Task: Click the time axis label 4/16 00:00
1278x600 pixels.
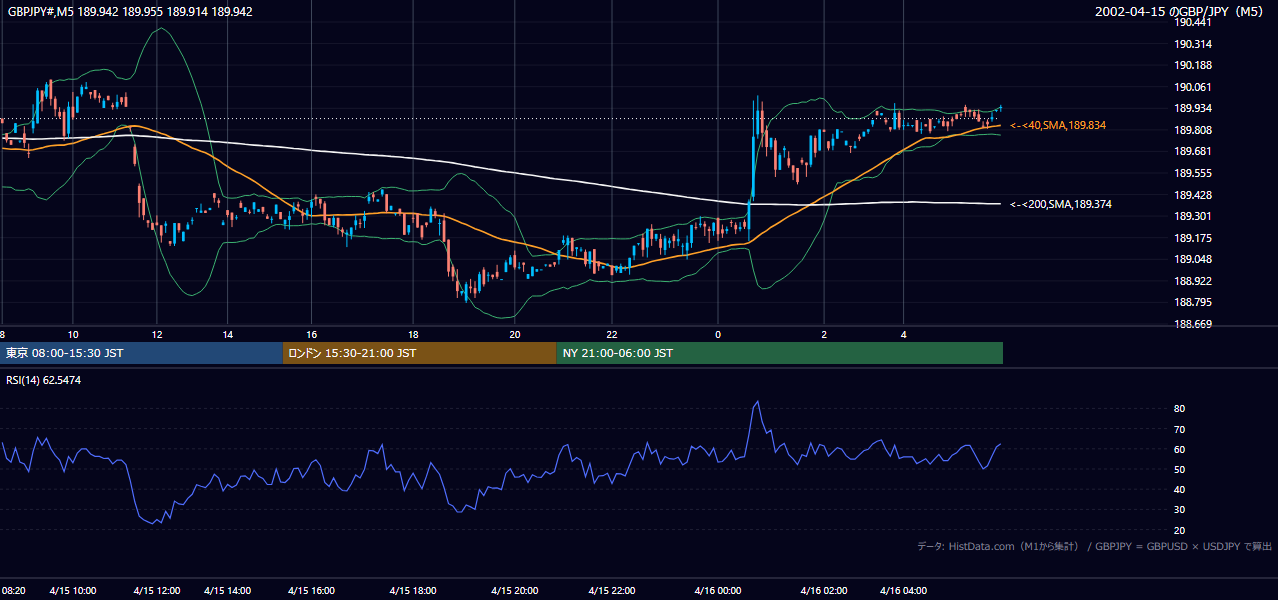Action: (717, 591)
